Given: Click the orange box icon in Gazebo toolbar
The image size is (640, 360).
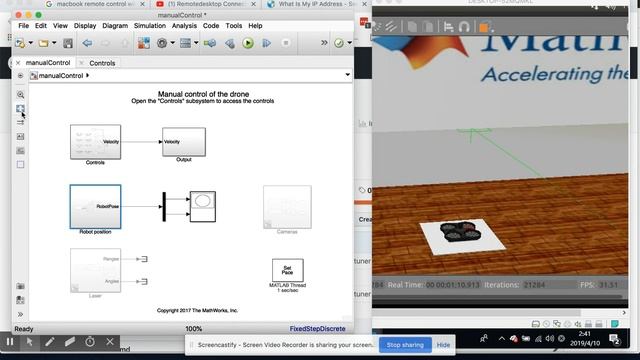Looking at the screenshot, I should [484, 27].
